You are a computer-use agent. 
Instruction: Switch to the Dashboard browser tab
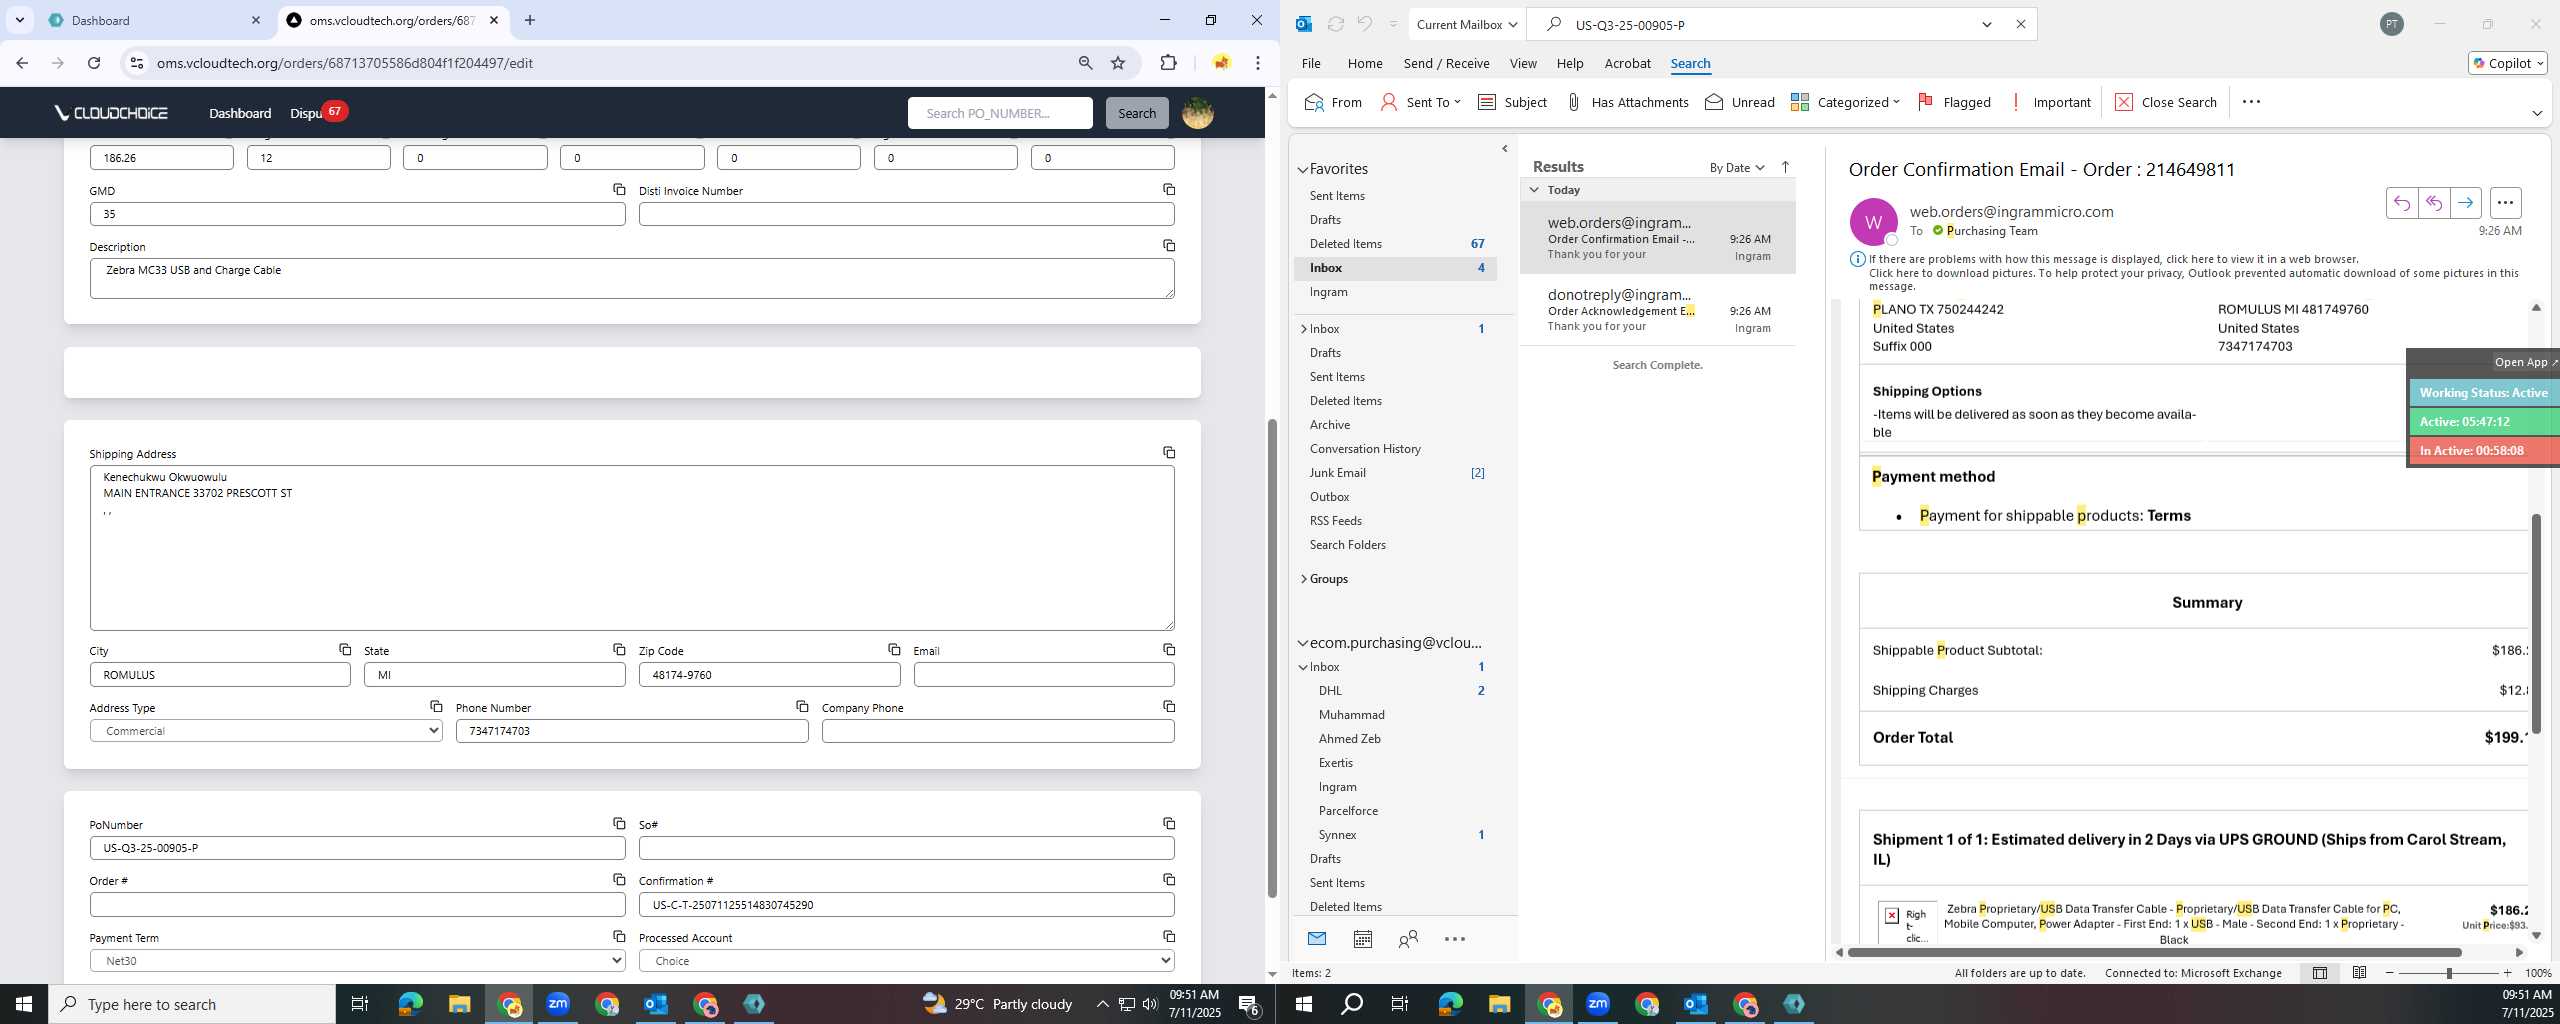[x=155, y=20]
